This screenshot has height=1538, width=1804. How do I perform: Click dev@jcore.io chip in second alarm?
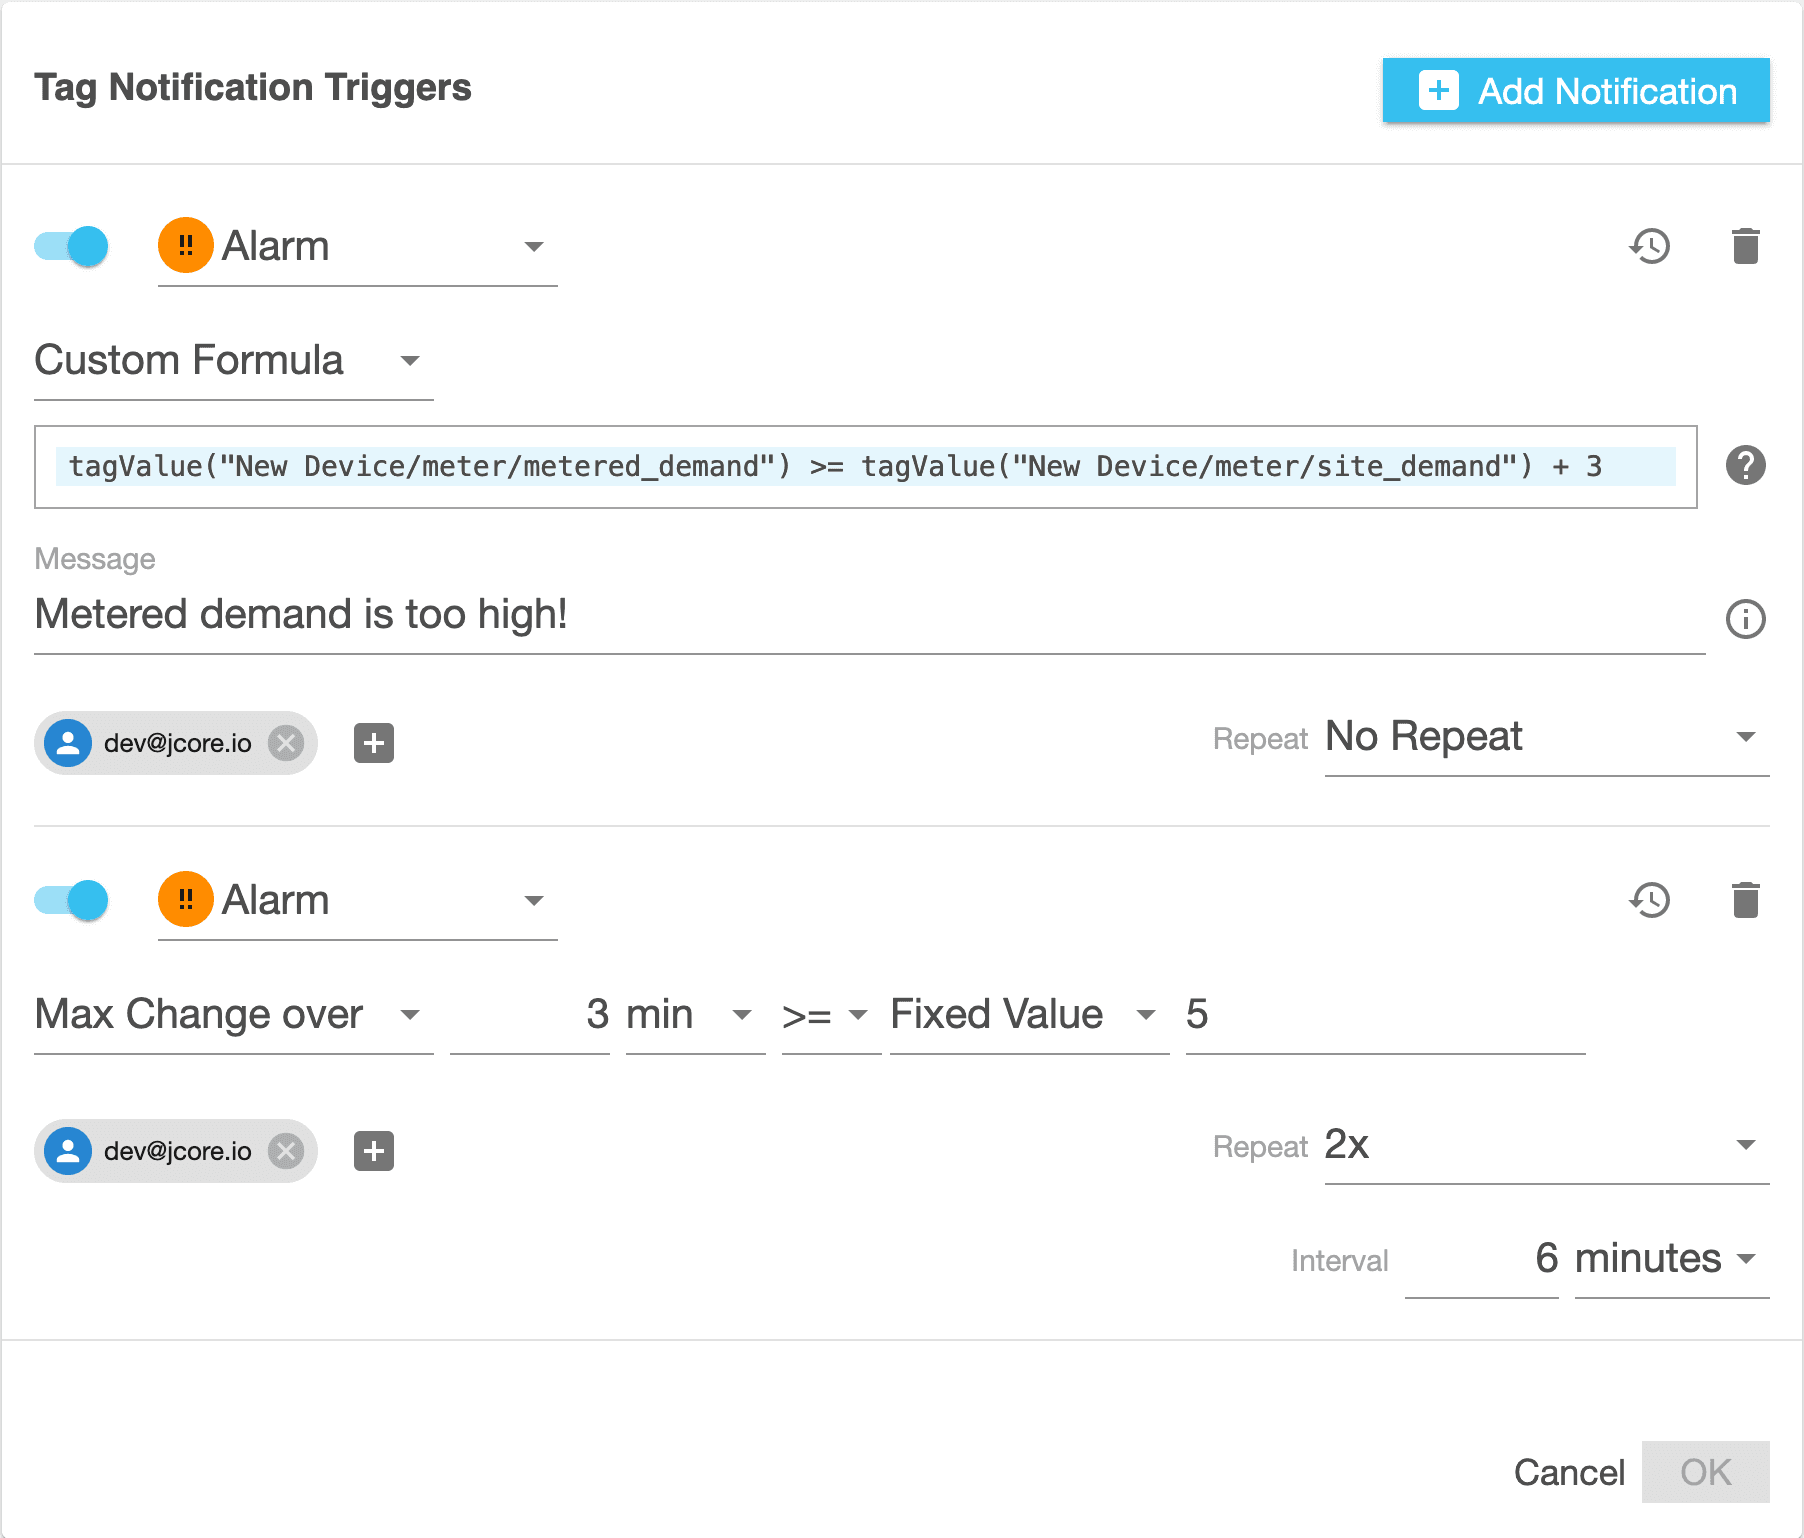click(176, 1151)
